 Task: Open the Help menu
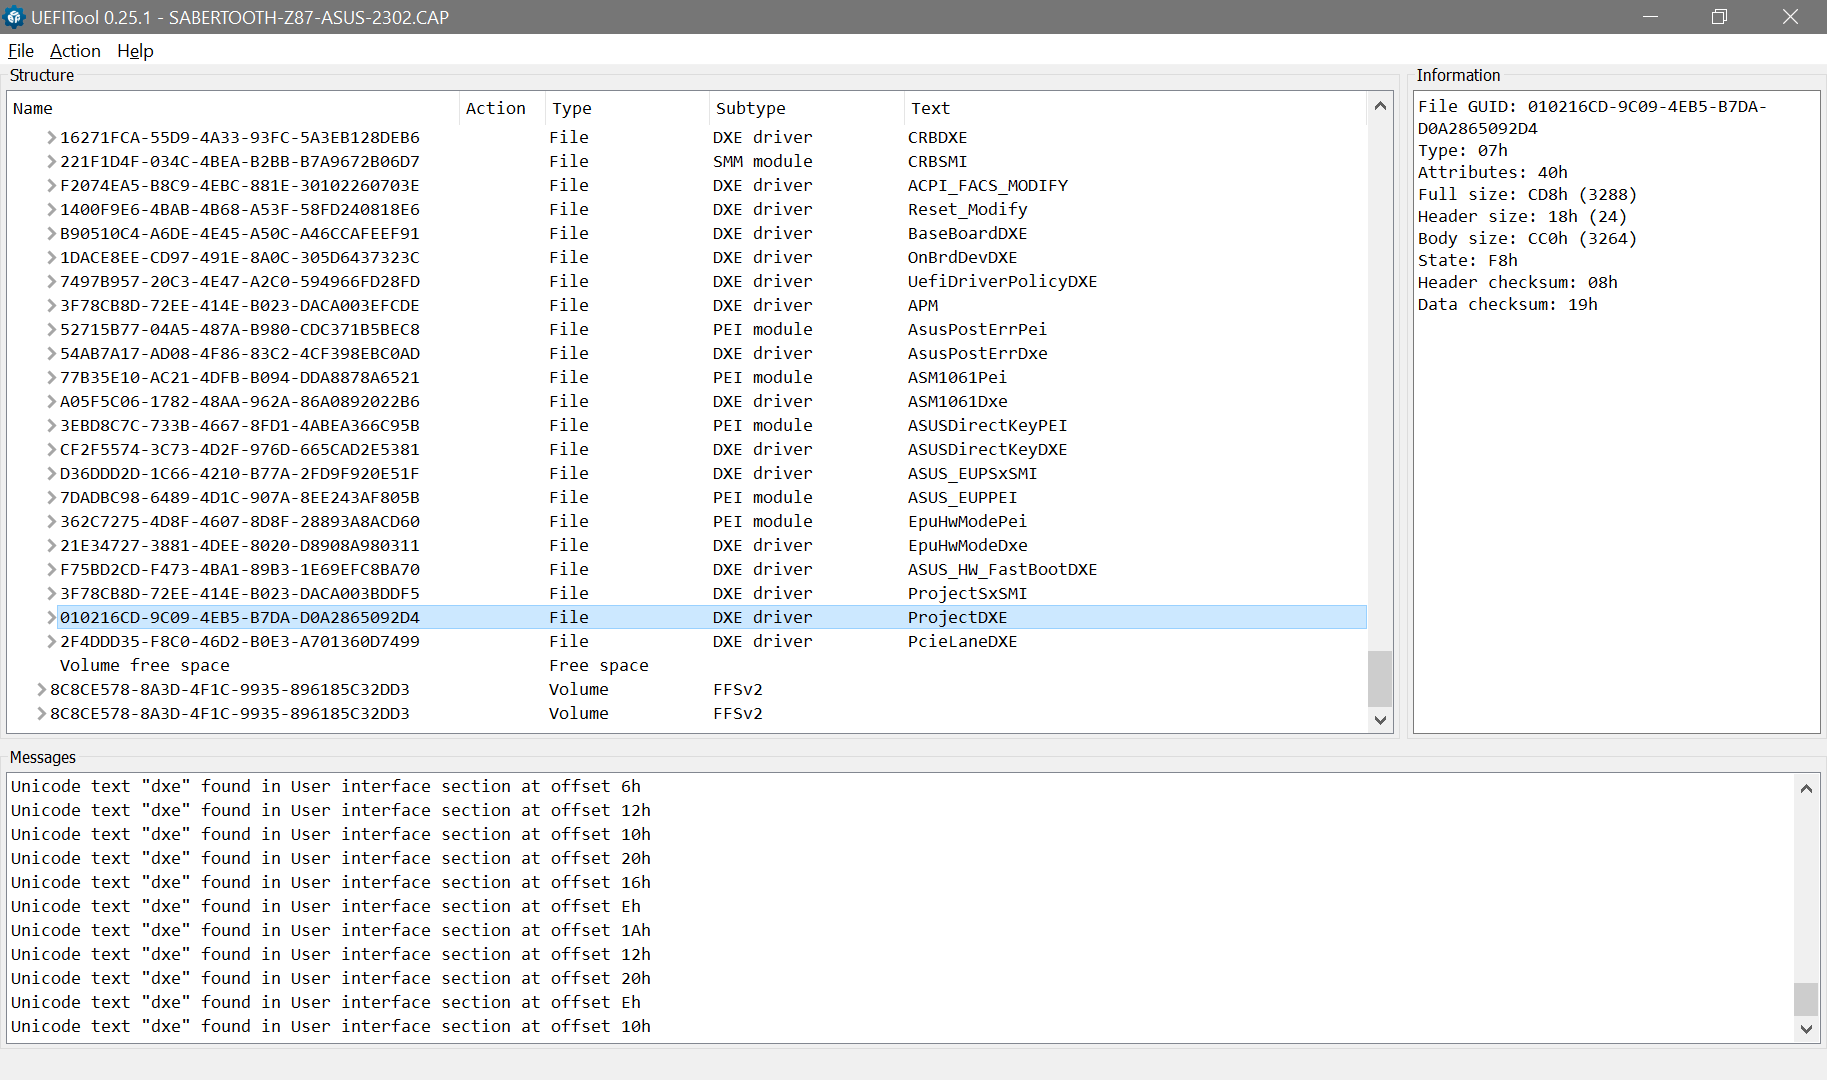tap(135, 51)
